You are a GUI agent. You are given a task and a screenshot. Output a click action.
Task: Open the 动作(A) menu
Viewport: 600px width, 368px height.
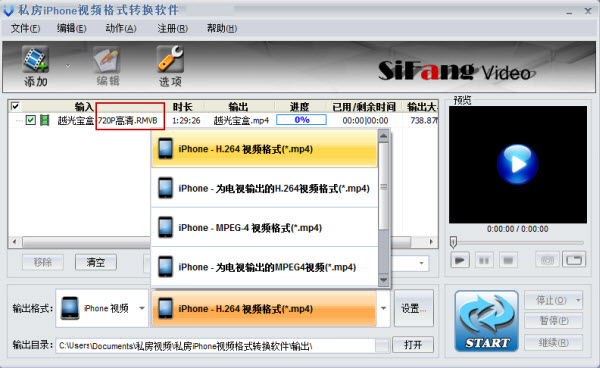pos(121,29)
